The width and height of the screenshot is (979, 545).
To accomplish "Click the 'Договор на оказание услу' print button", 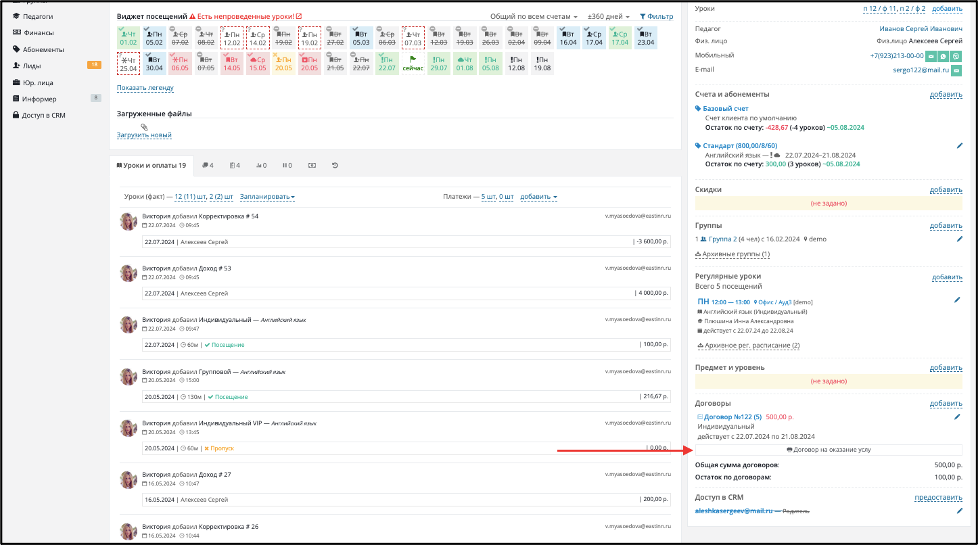I will [x=829, y=449].
